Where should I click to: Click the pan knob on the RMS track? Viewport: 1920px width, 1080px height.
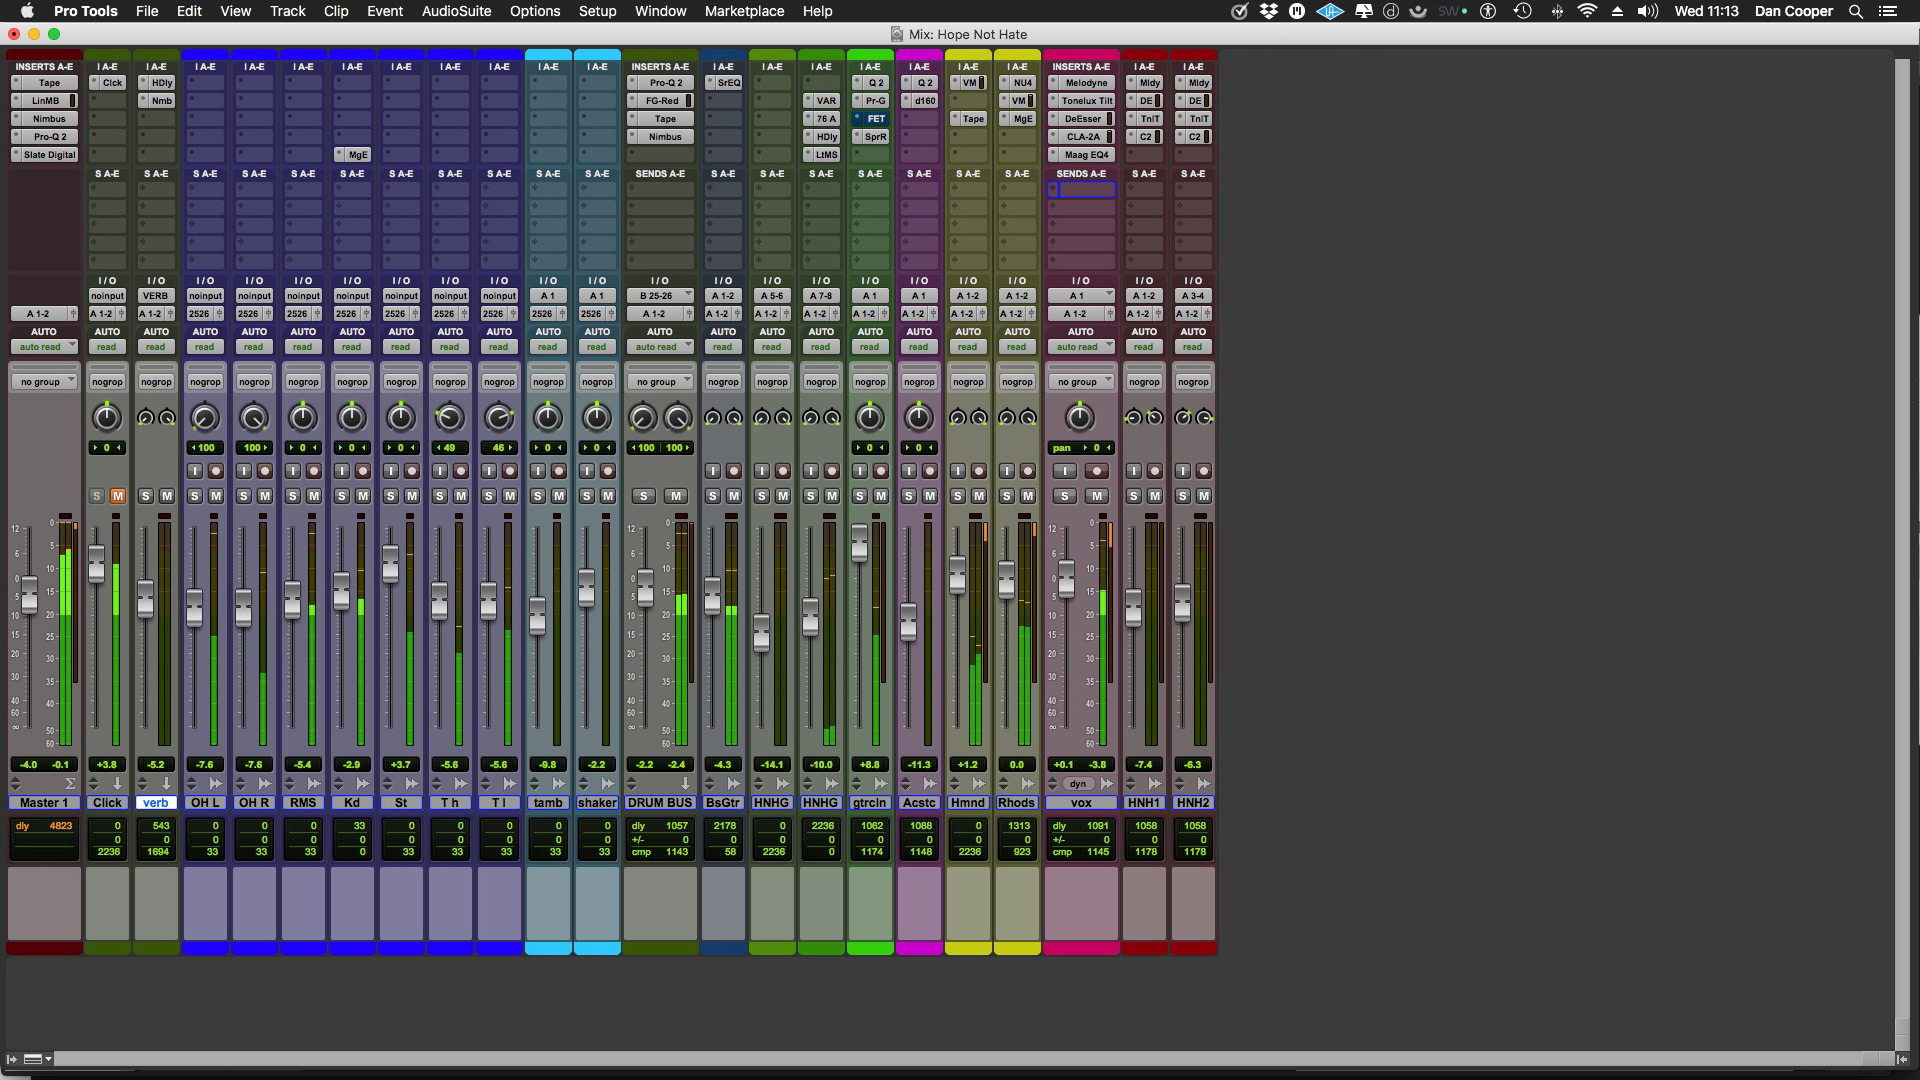(302, 417)
